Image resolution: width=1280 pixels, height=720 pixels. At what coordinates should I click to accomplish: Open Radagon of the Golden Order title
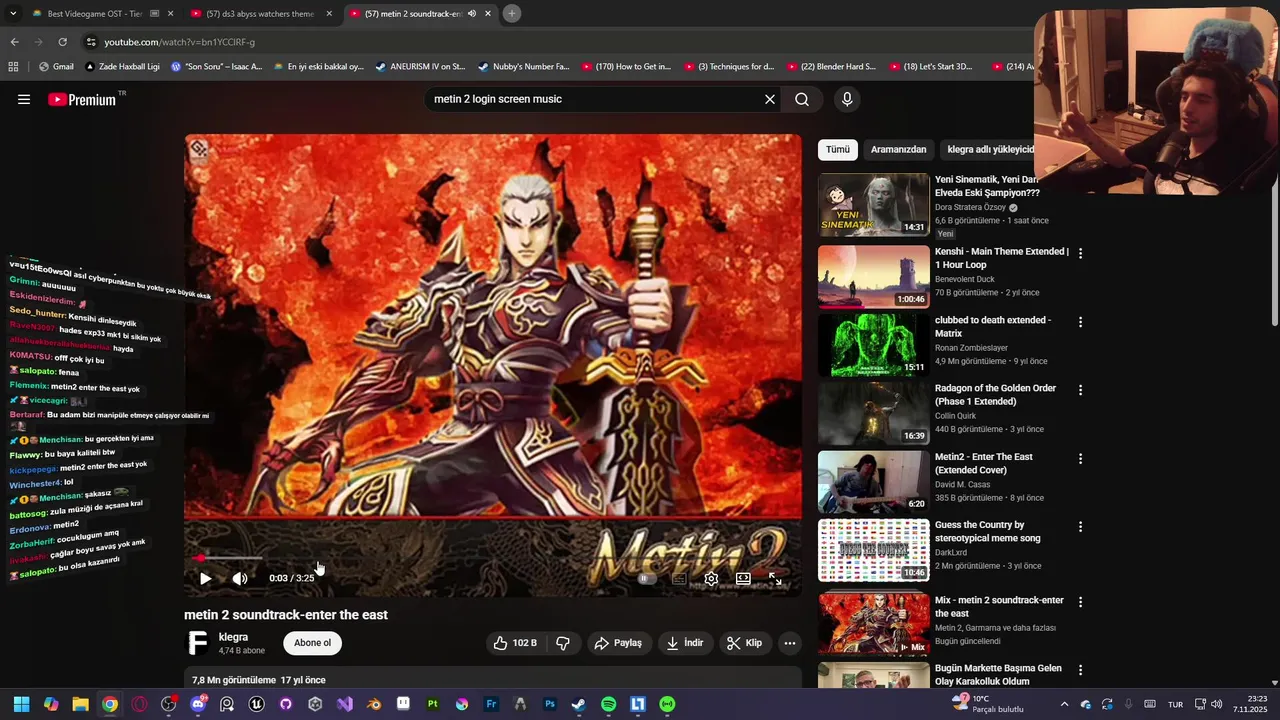[995, 395]
